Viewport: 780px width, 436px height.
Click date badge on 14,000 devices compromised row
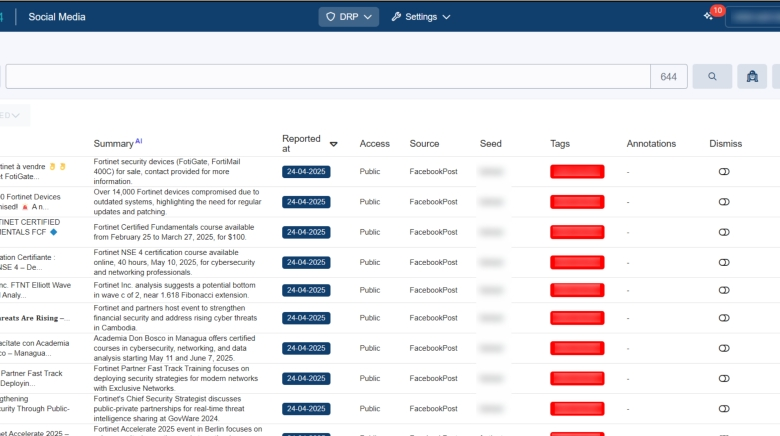pyautogui.click(x=306, y=202)
